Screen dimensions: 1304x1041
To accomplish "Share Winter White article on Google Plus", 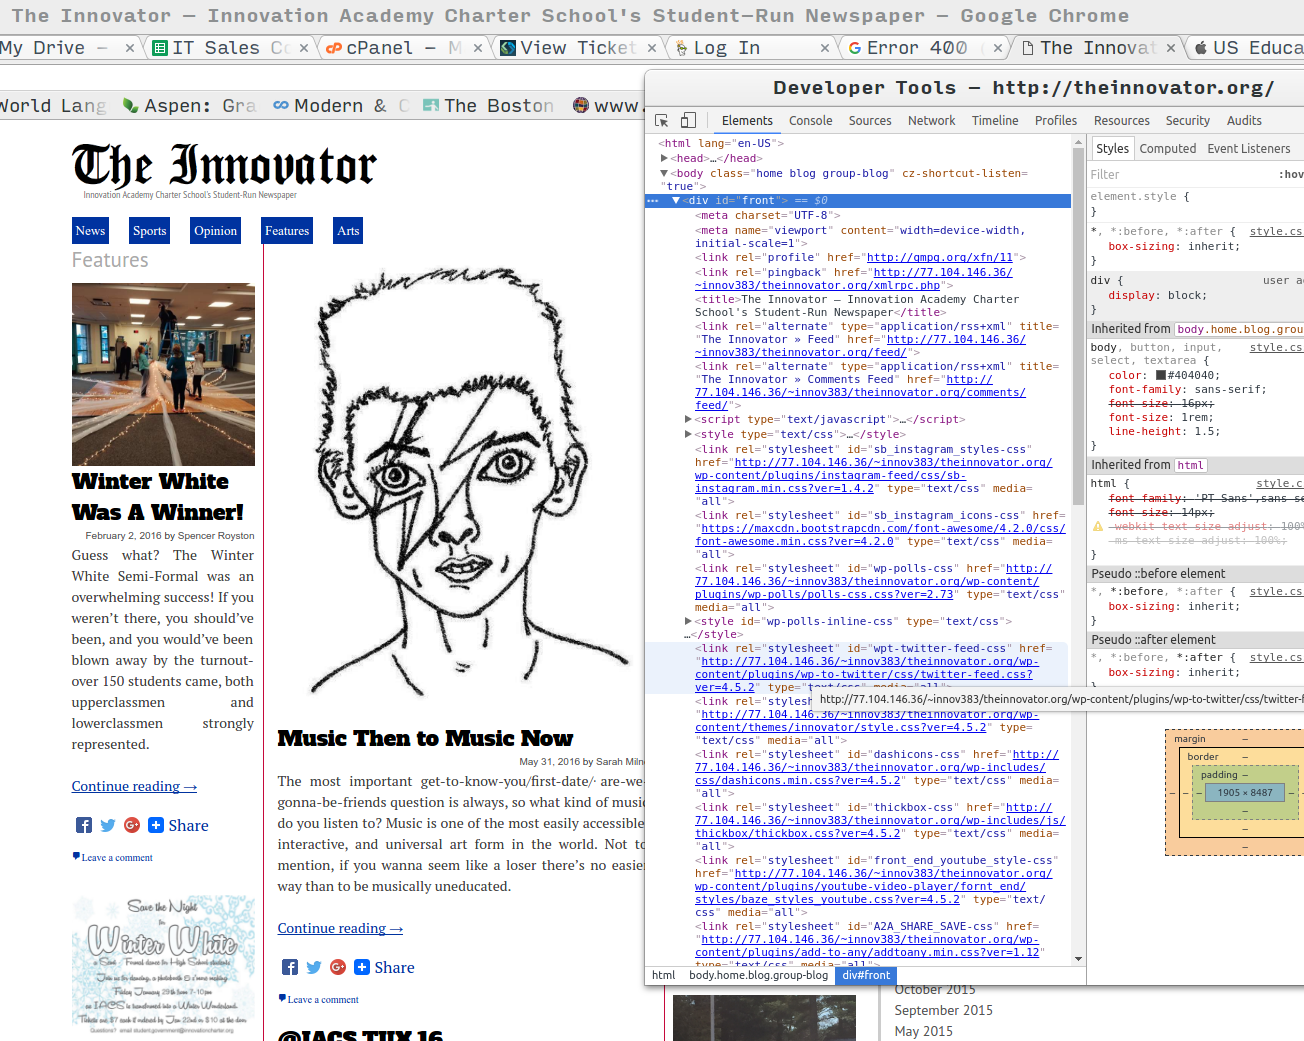I will tap(132, 825).
